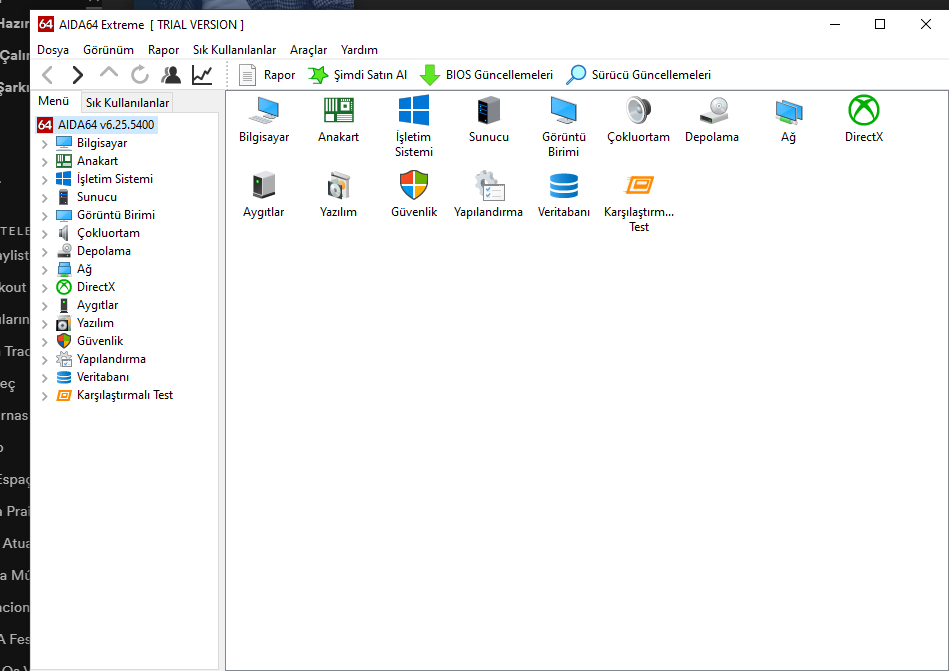Expand the Güvenlik tree node
This screenshot has width=949, height=671.
(x=45, y=342)
